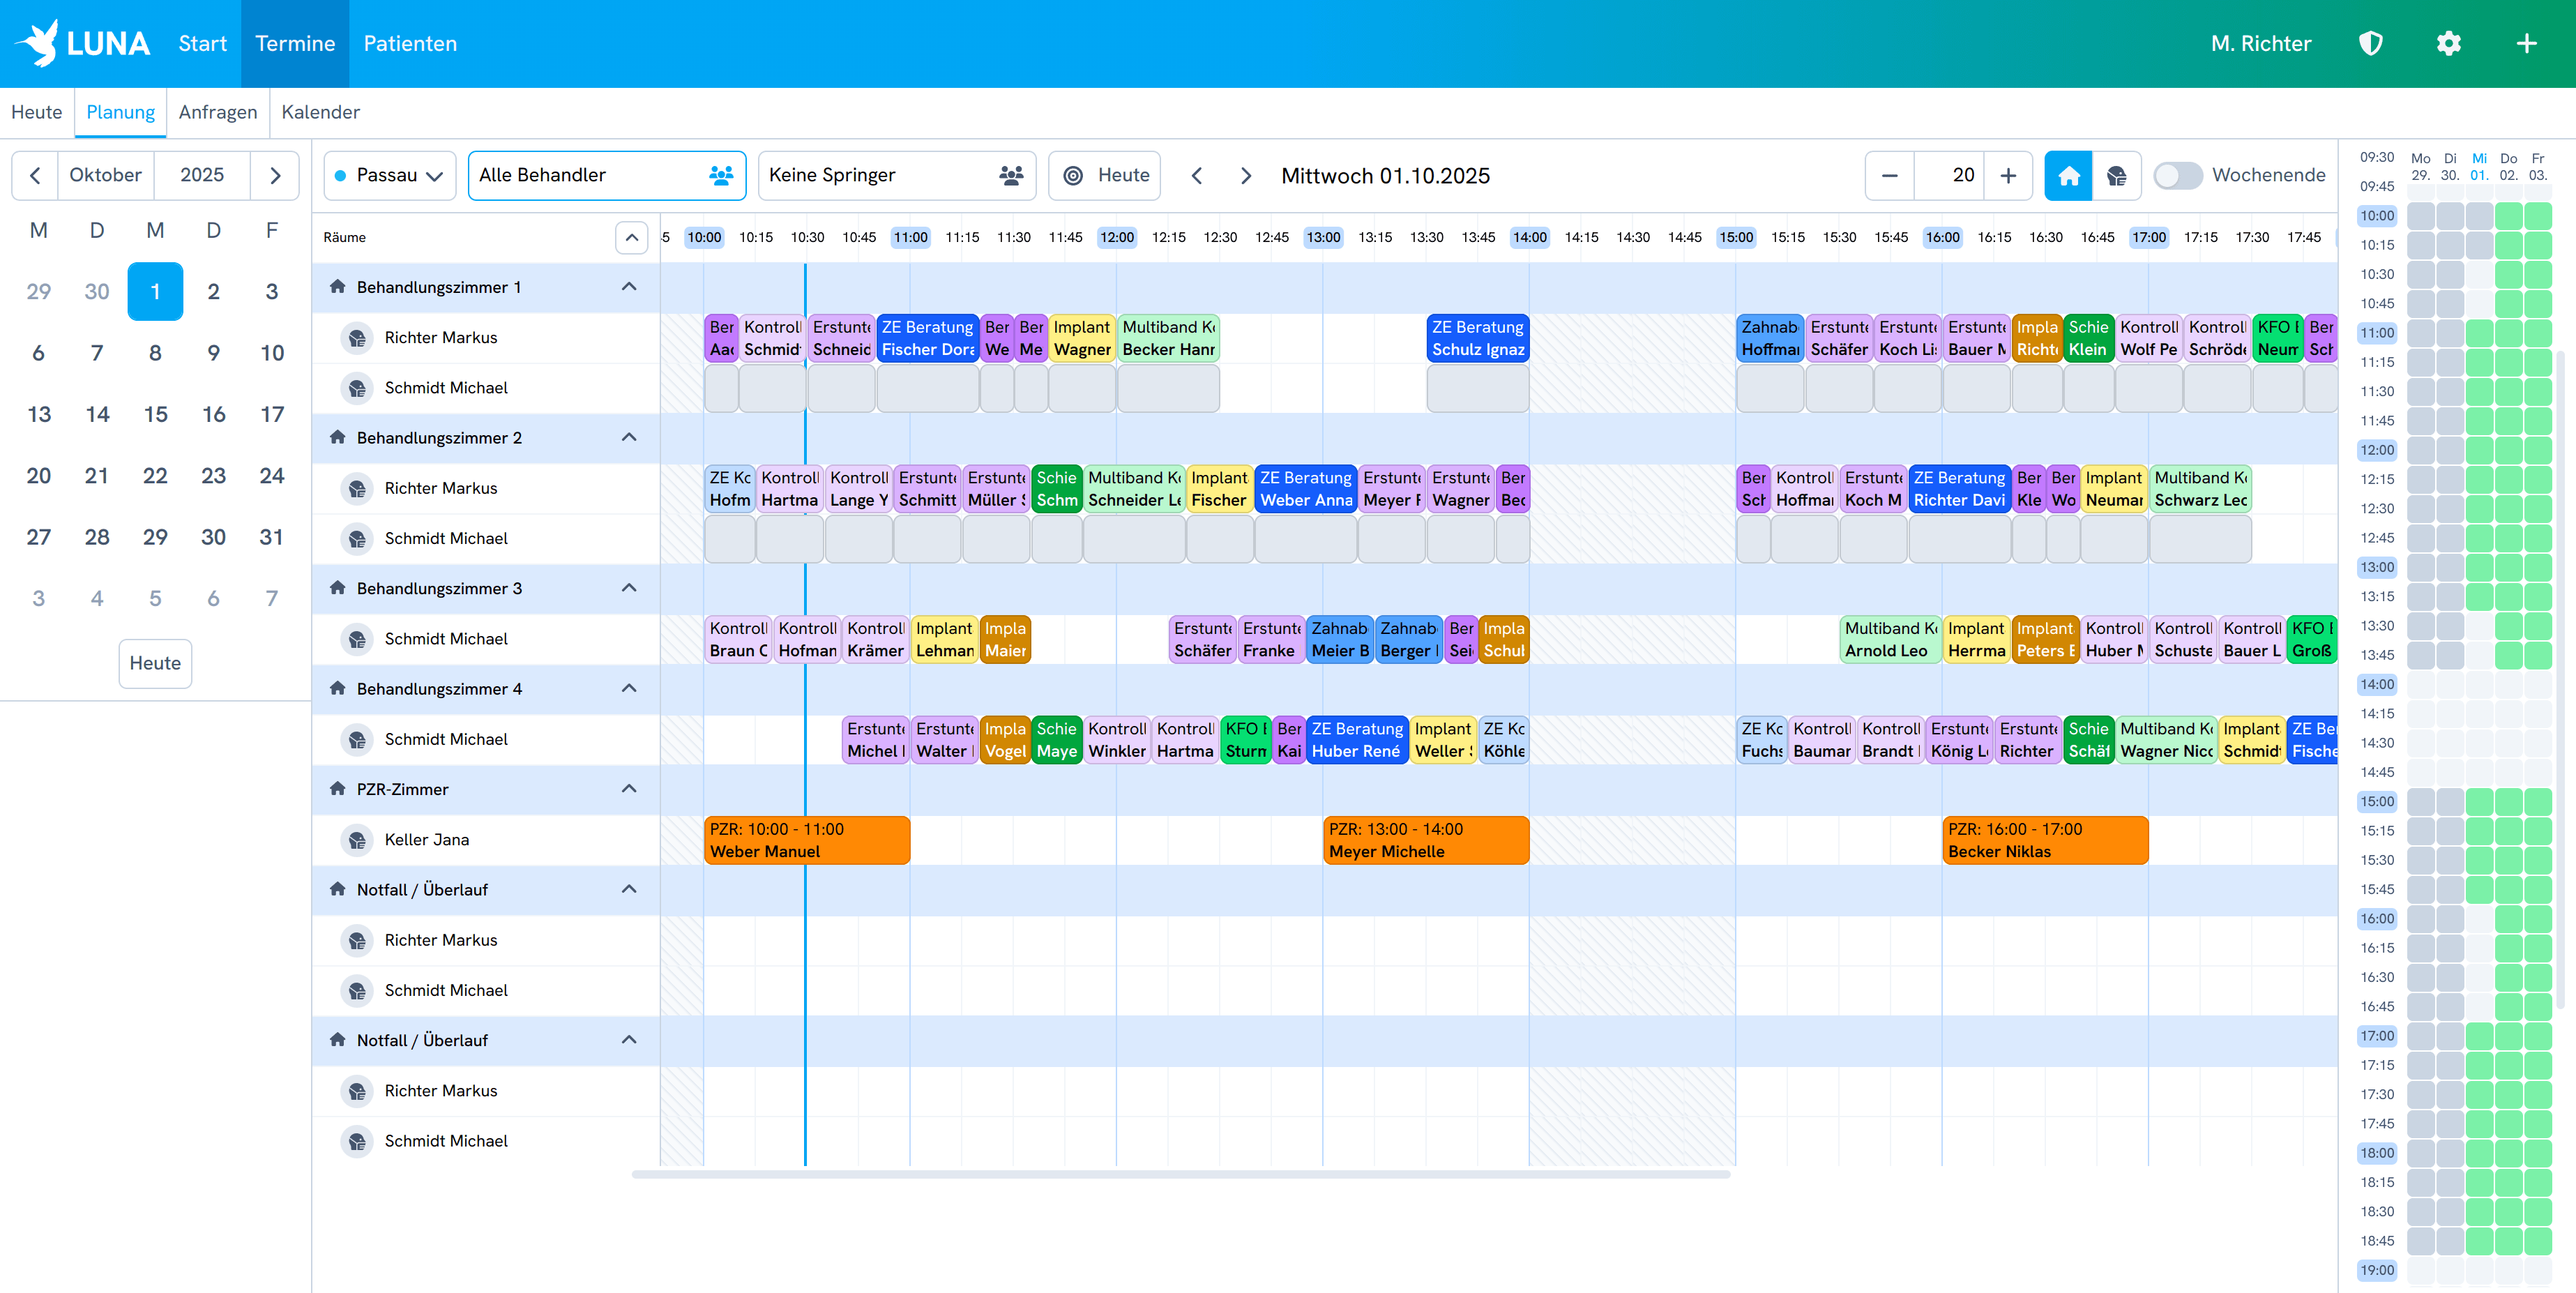Click Heute button below mini calendar
2576x1293 pixels.
click(x=155, y=663)
